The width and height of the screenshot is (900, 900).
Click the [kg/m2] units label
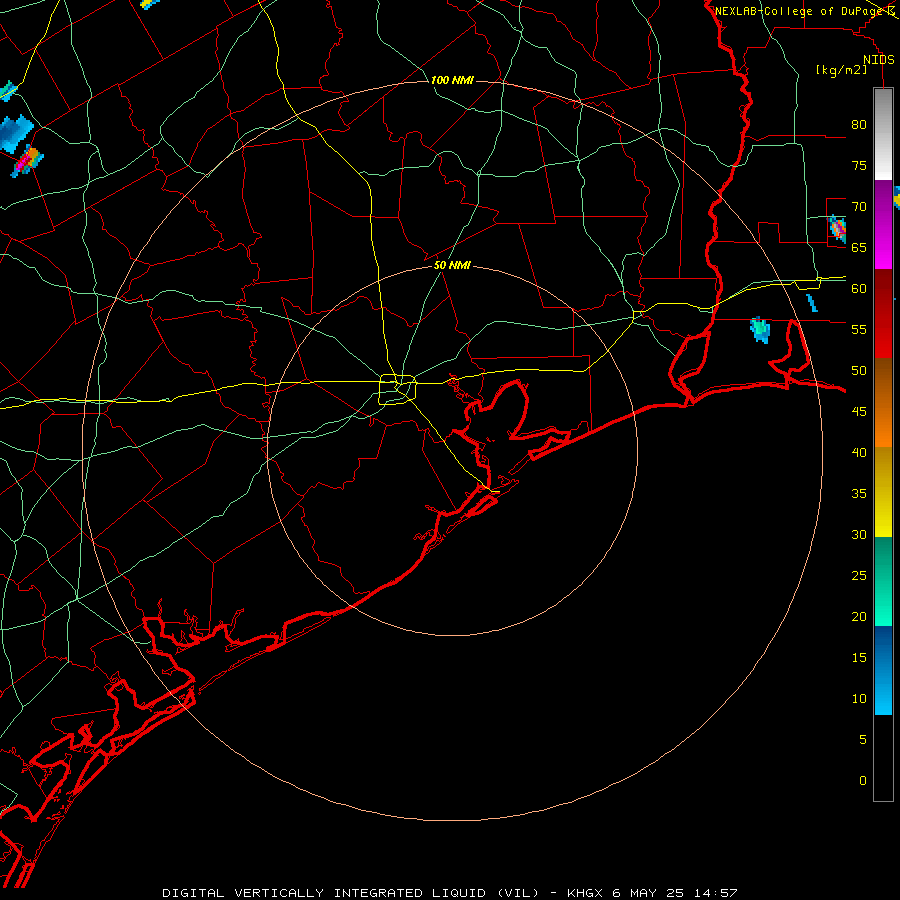841,70
